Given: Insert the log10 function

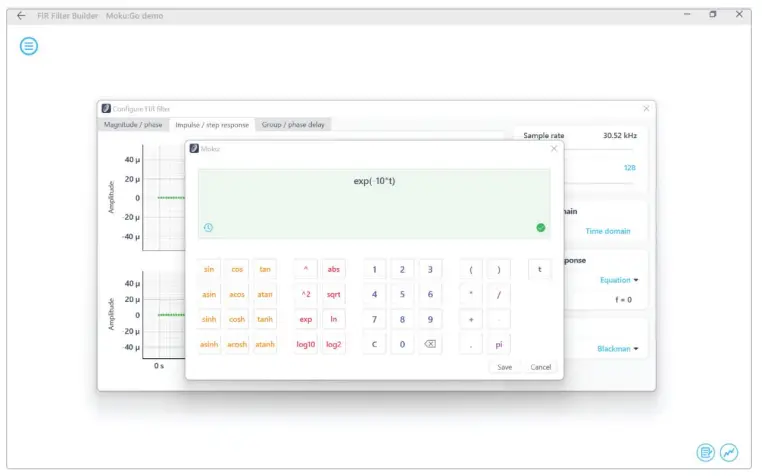Looking at the screenshot, I should pyautogui.click(x=306, y=344).
